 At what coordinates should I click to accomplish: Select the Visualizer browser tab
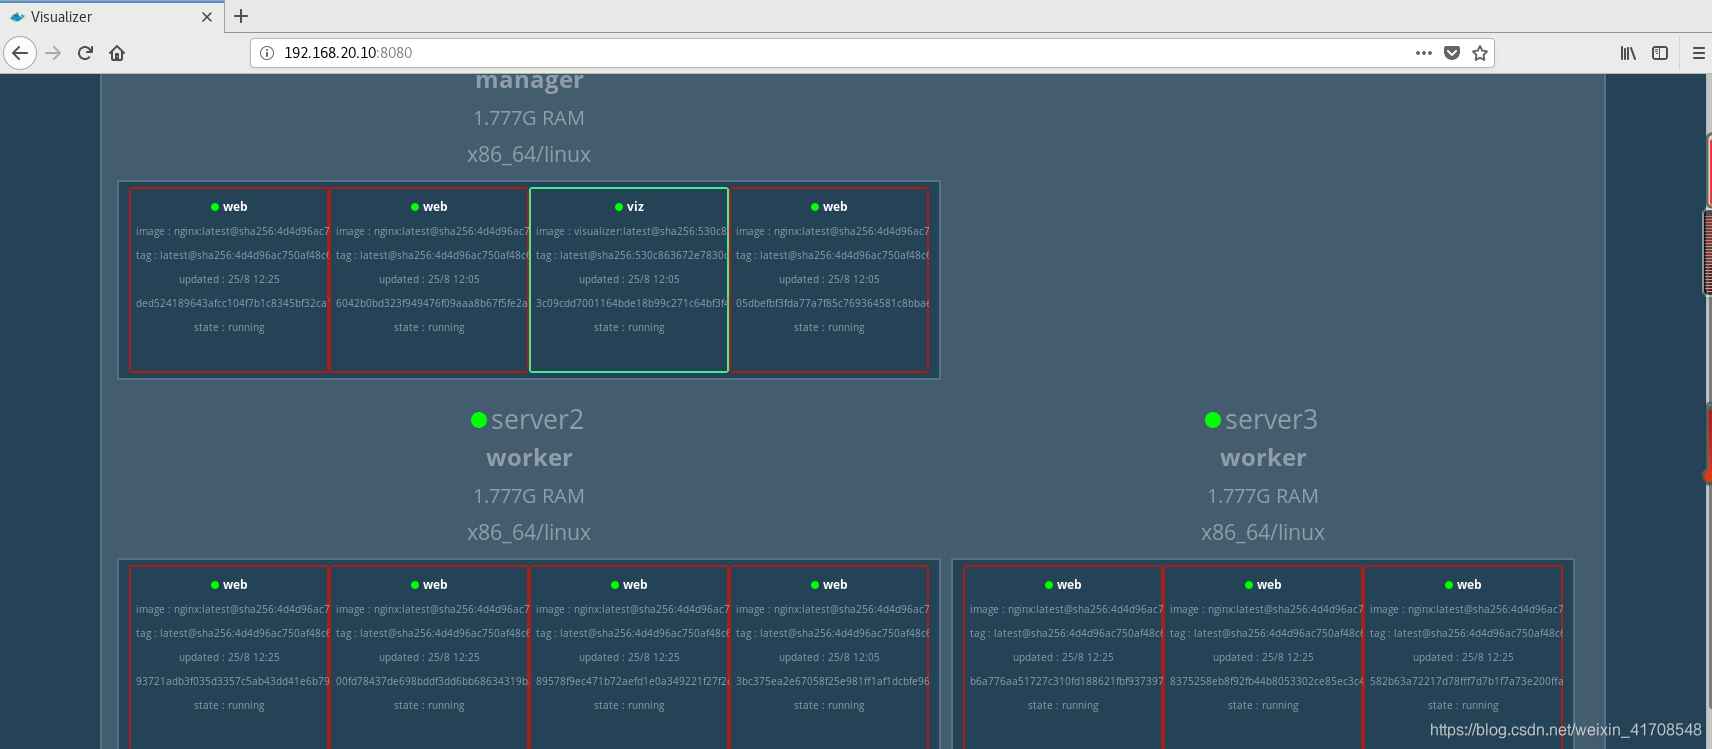pos(111,17)
